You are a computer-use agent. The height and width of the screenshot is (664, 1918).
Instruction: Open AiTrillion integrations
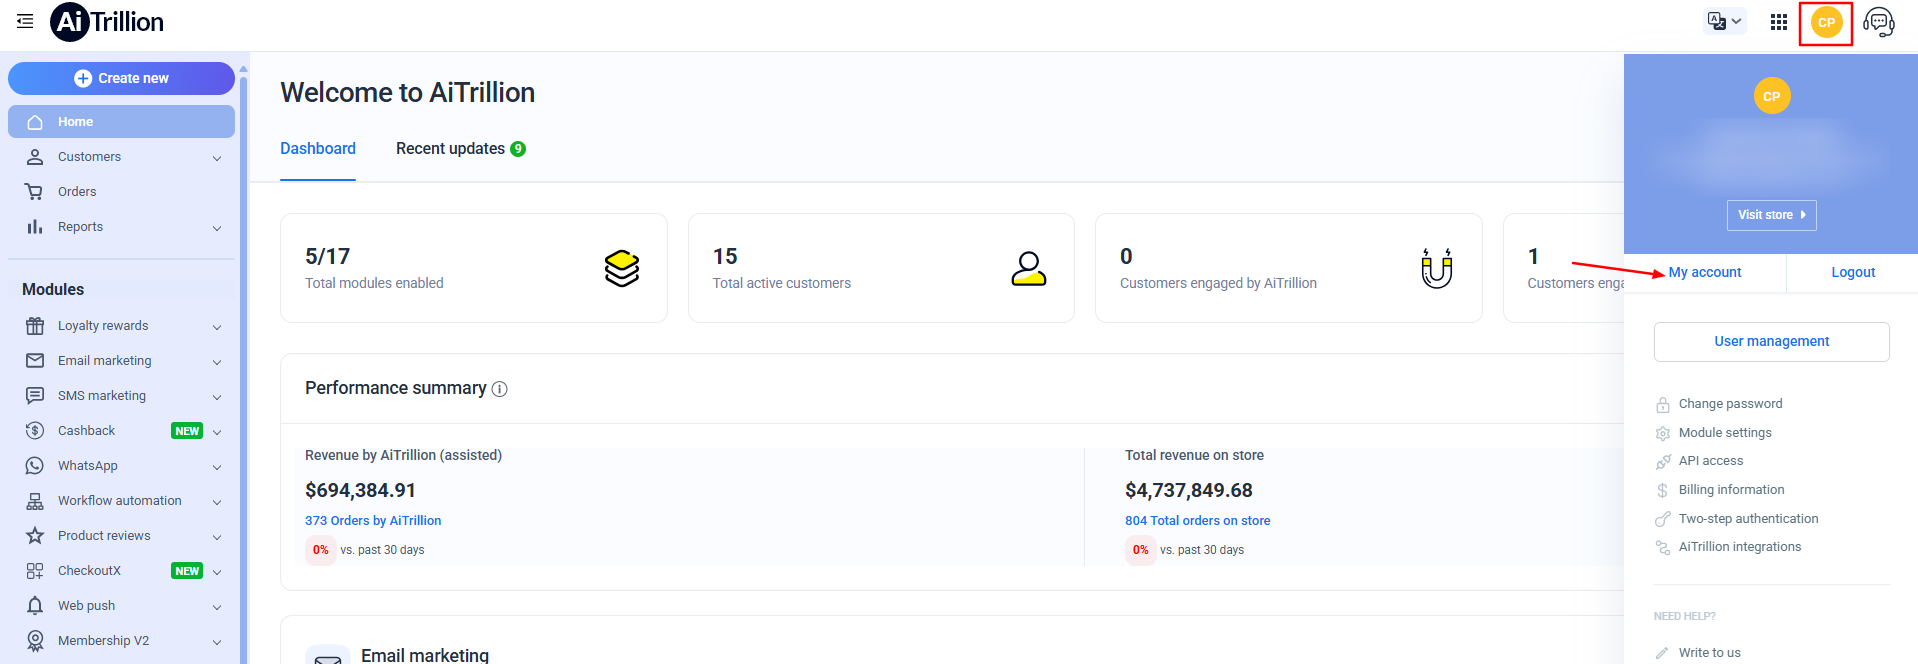pos(1739,547)
